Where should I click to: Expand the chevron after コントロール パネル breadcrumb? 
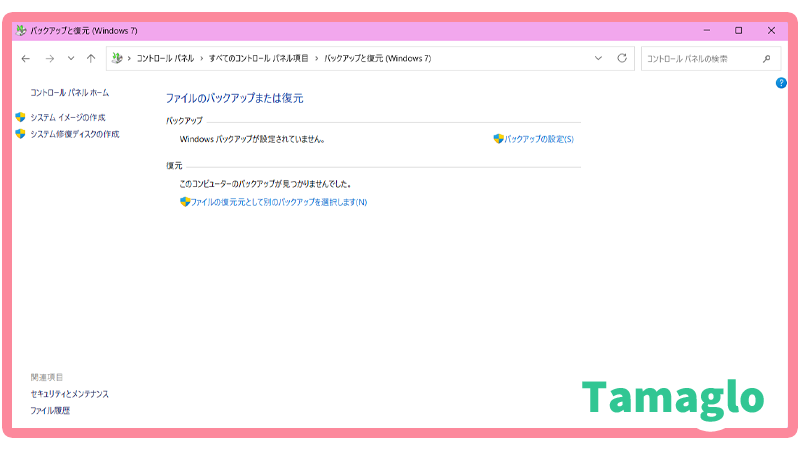[x=203, y=59]
